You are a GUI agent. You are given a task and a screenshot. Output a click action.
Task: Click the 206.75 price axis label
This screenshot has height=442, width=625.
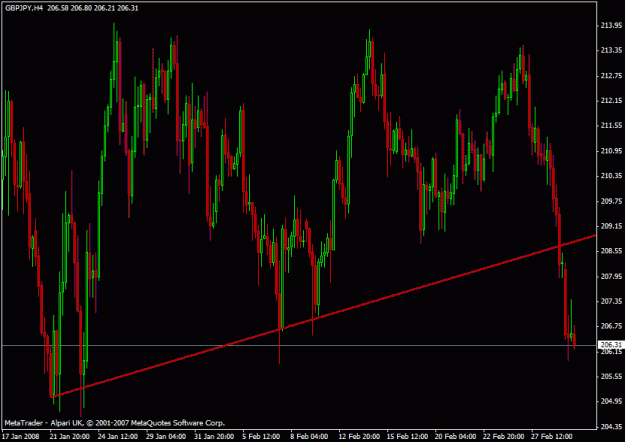pyautogui.click(x=611, y=326)
